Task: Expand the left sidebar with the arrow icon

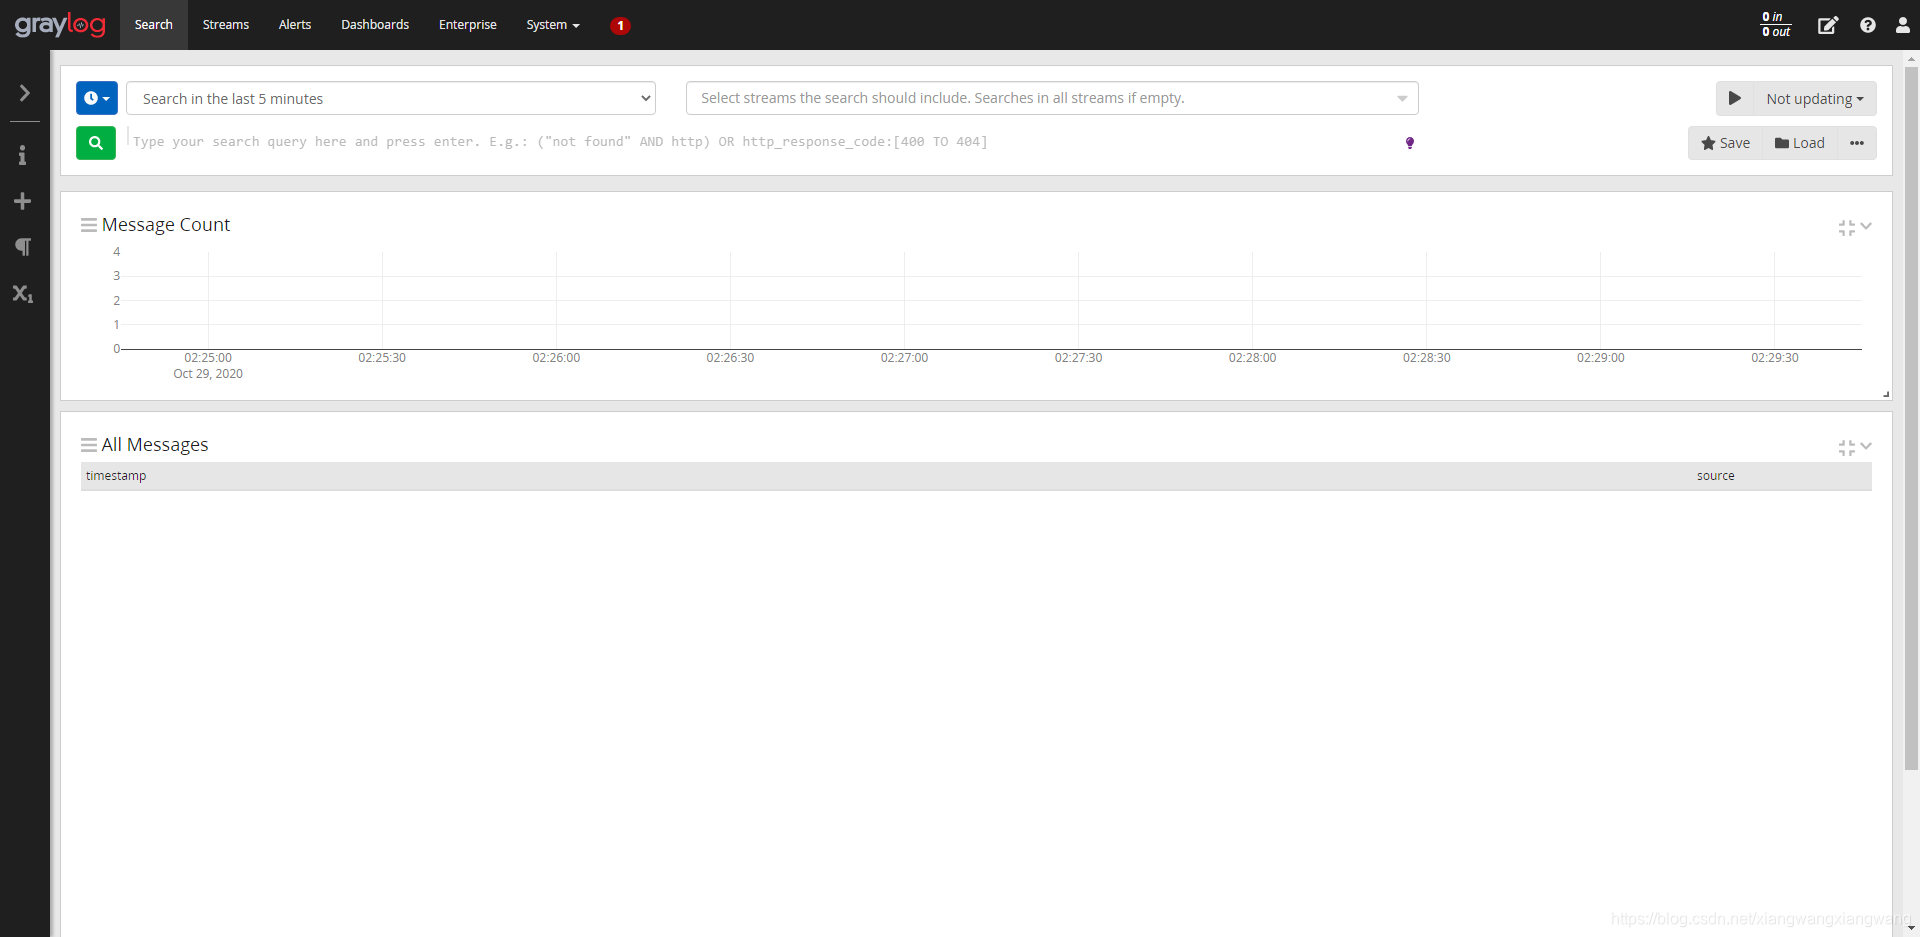Action: pos(23,93)
